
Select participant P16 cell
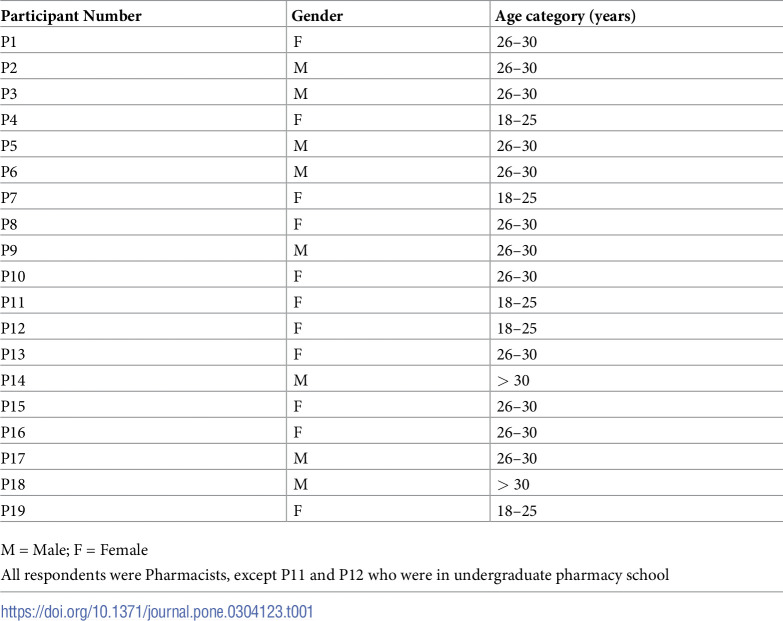(13, 432)
